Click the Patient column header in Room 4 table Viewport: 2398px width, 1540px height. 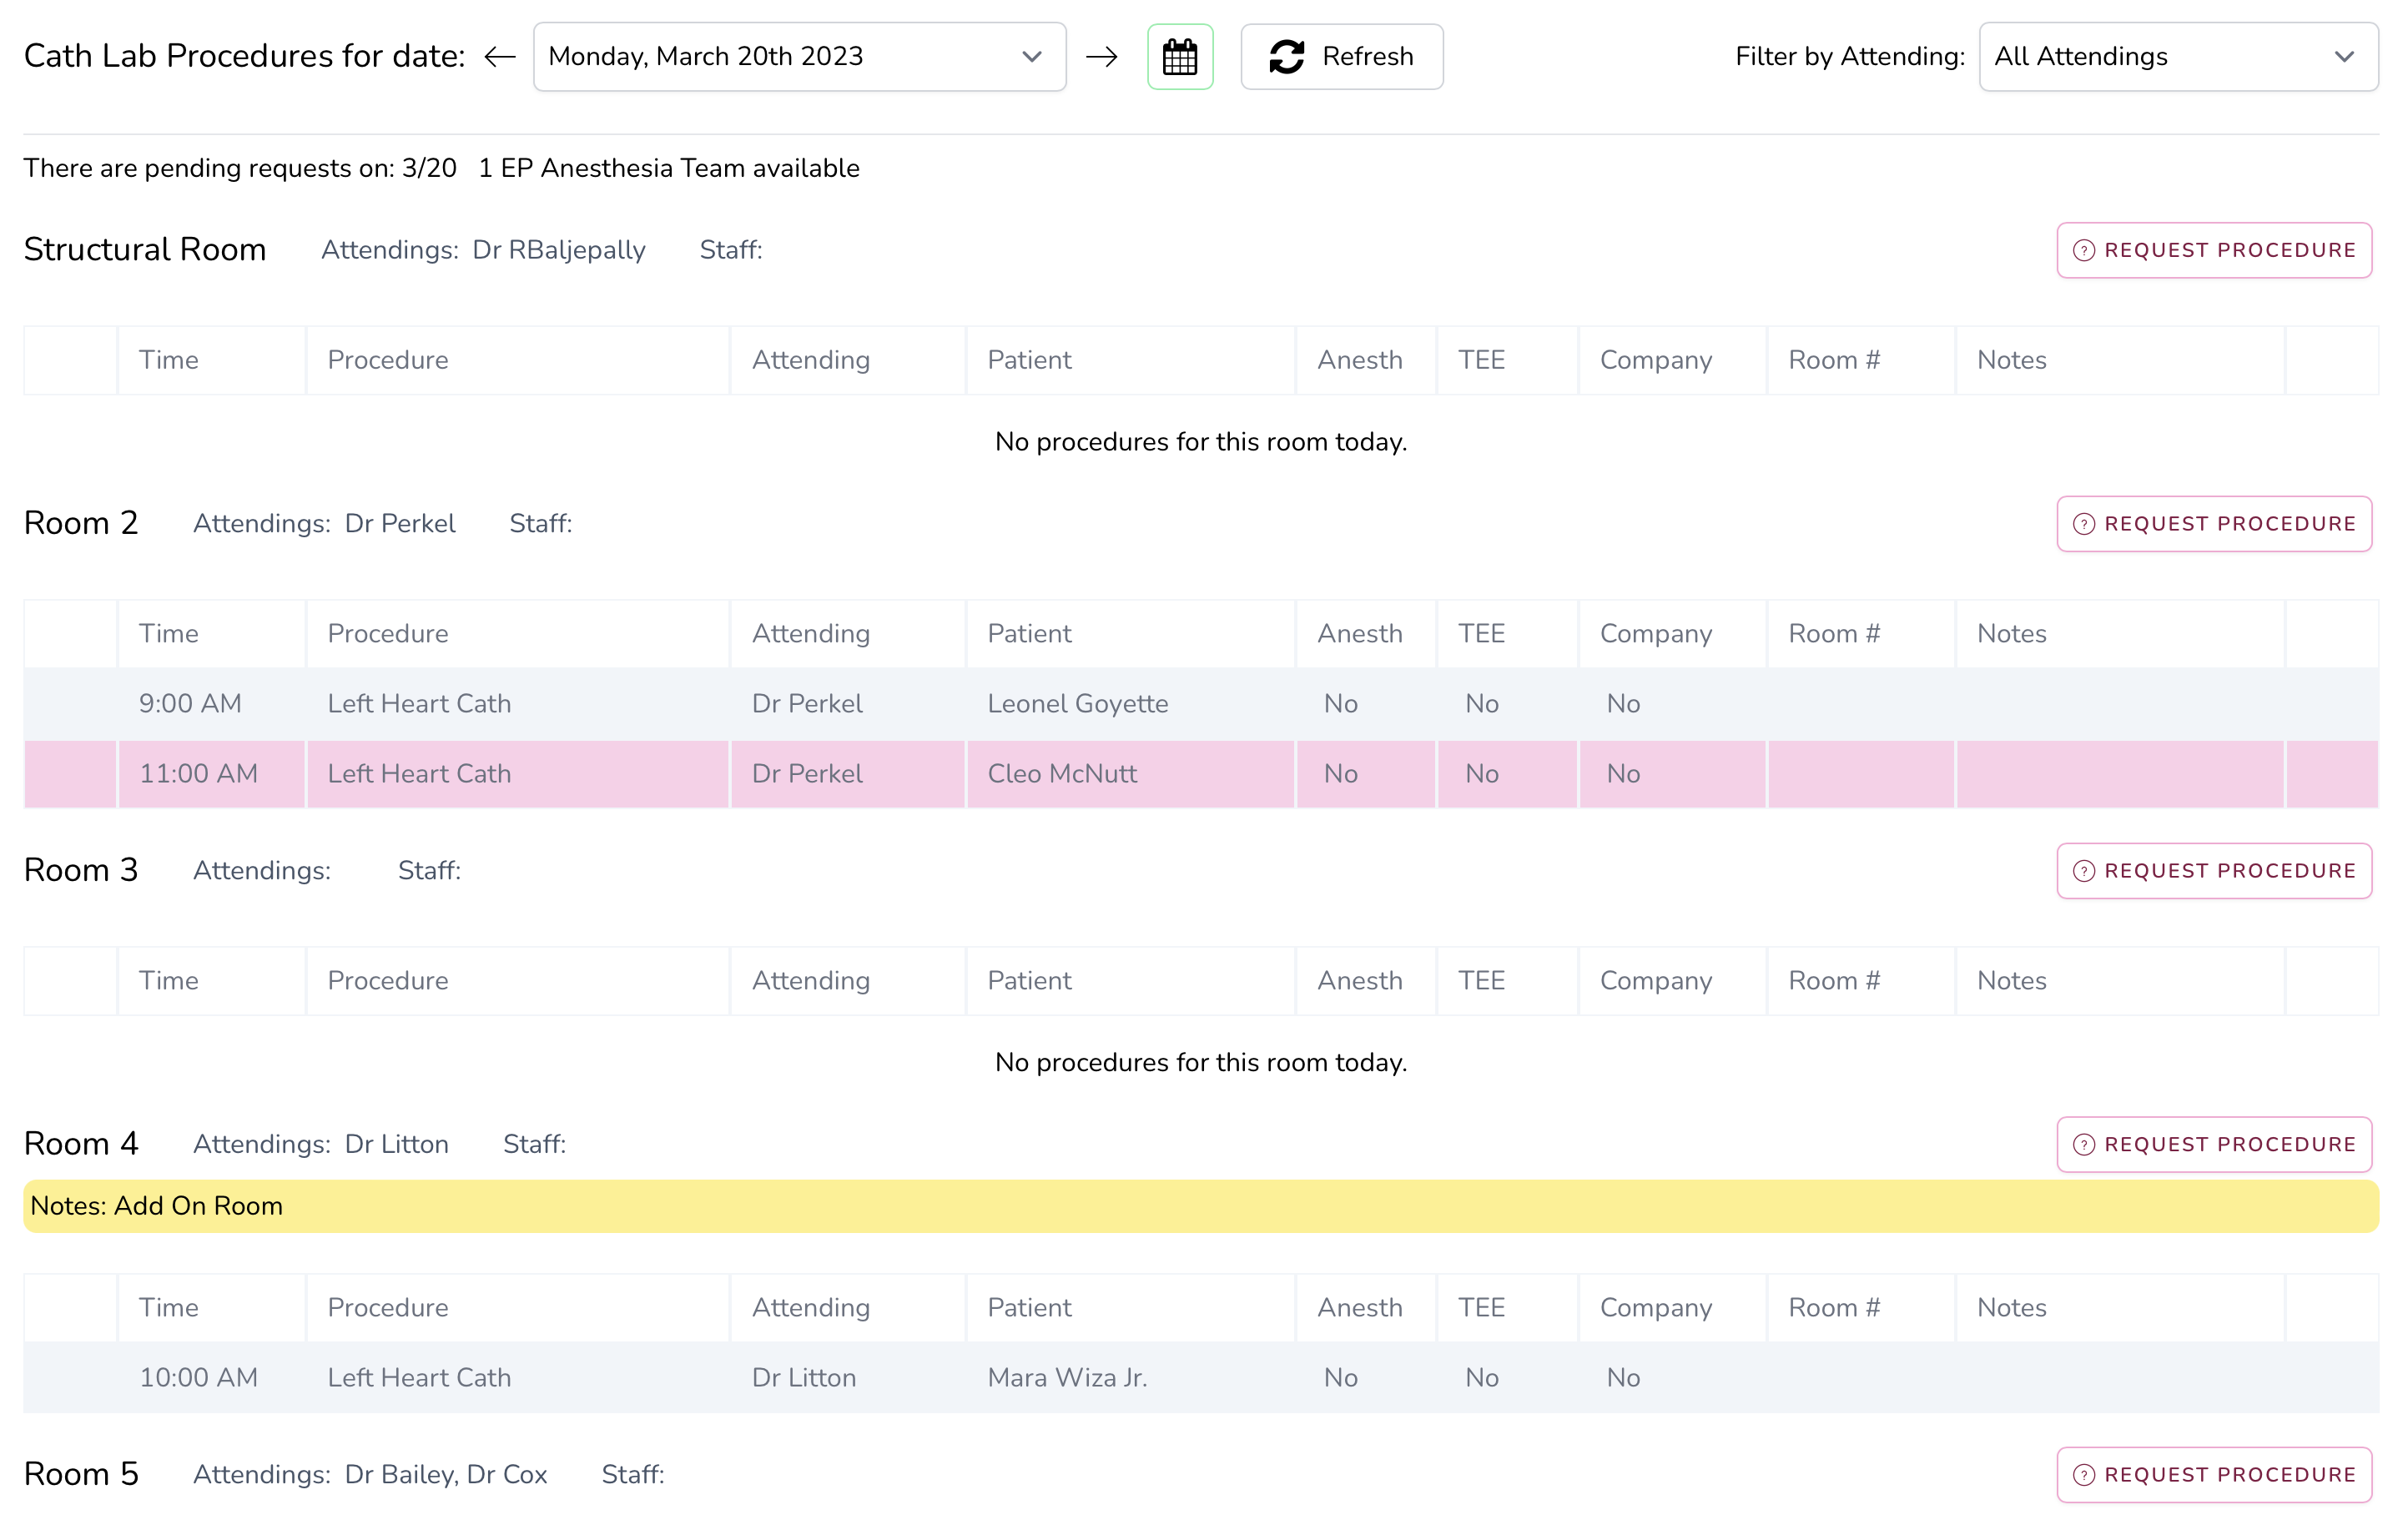1029,1307
